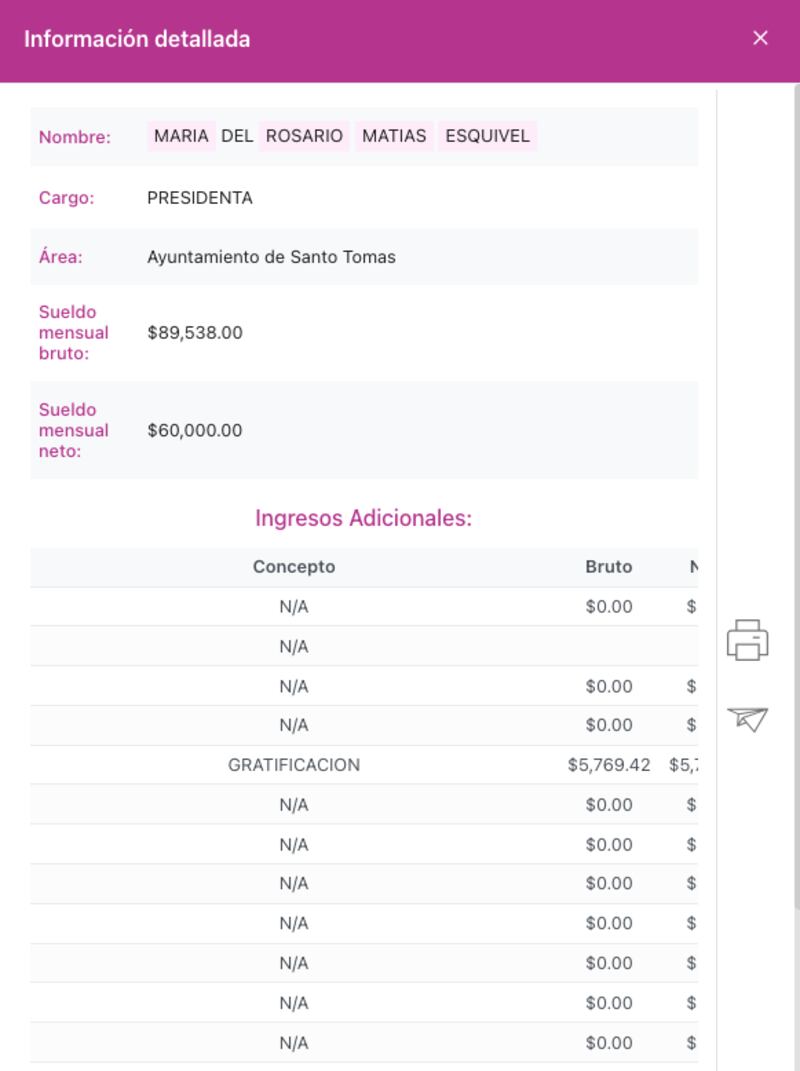Select the Ayuntamiento de Santo Tomas text

tap(271, 257)
